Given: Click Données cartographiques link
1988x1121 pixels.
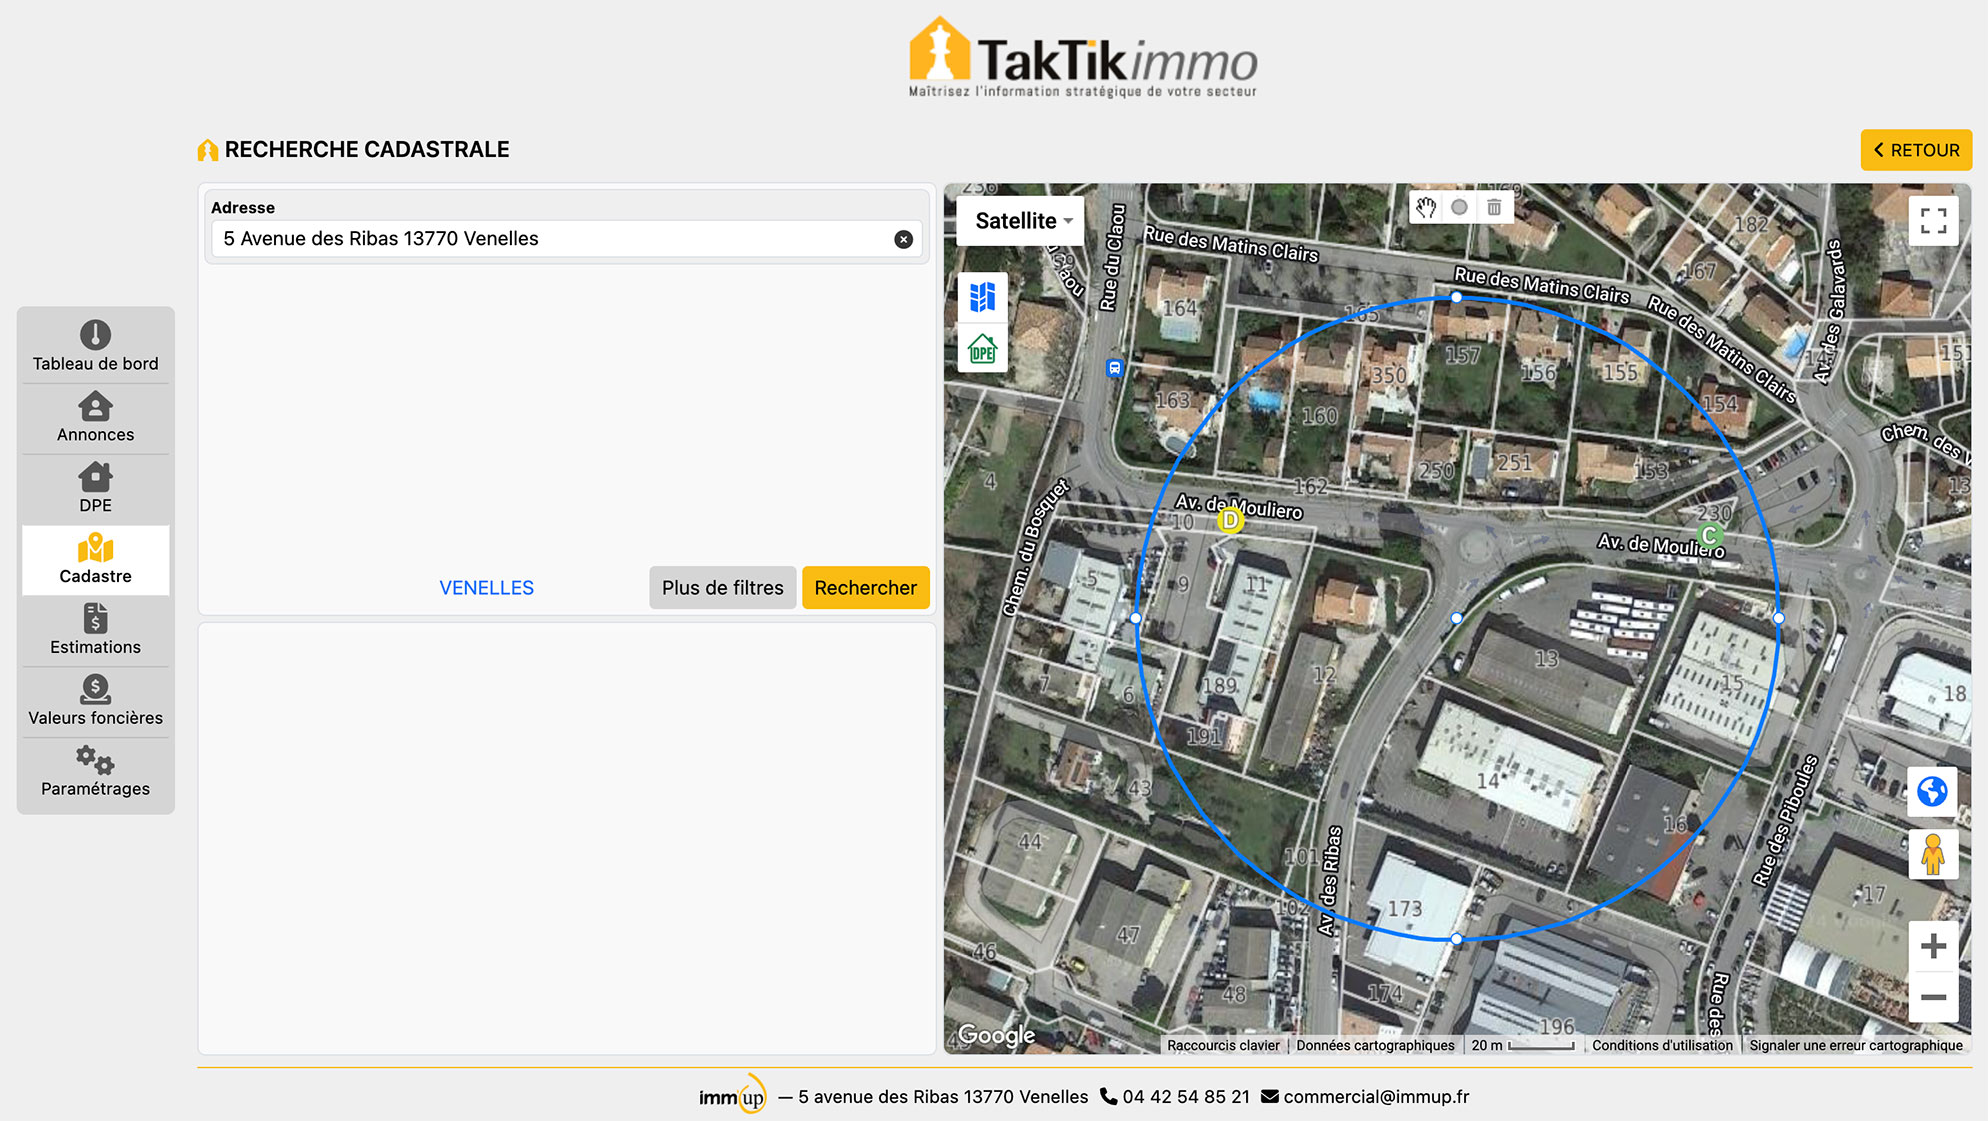Looking at the screenshot, I should (x=1375, y=1046).
